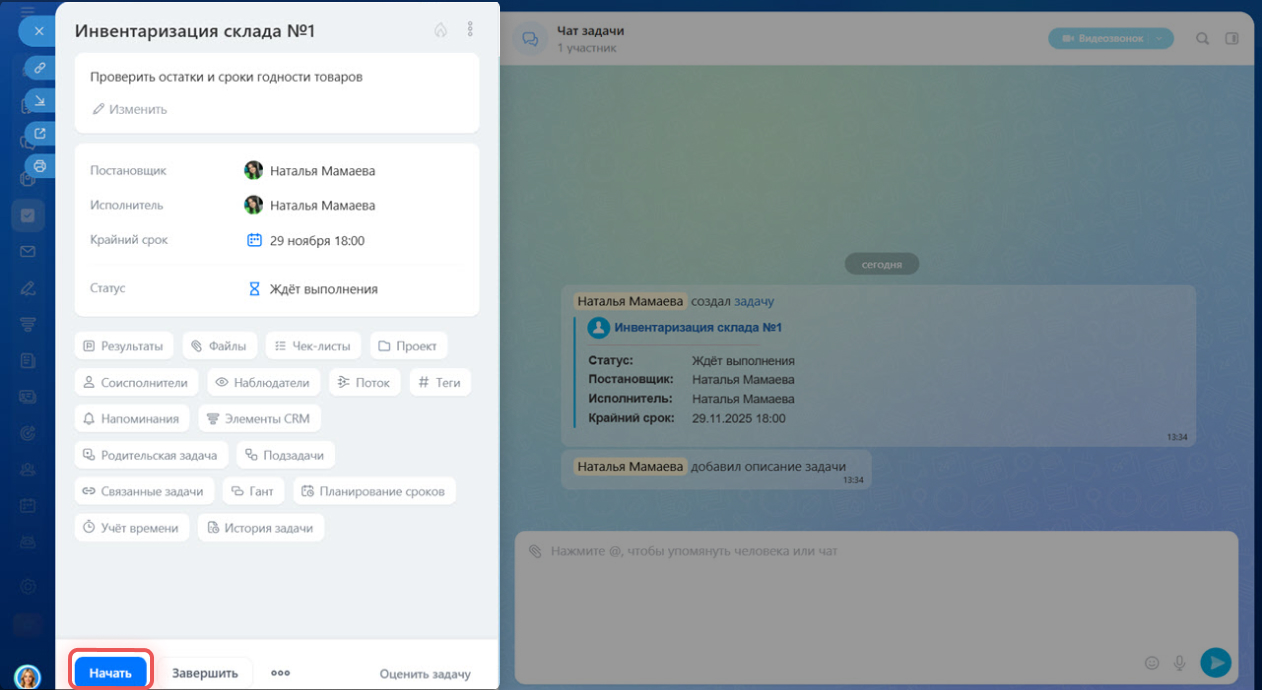Click Изменить to edit the description

130,109
